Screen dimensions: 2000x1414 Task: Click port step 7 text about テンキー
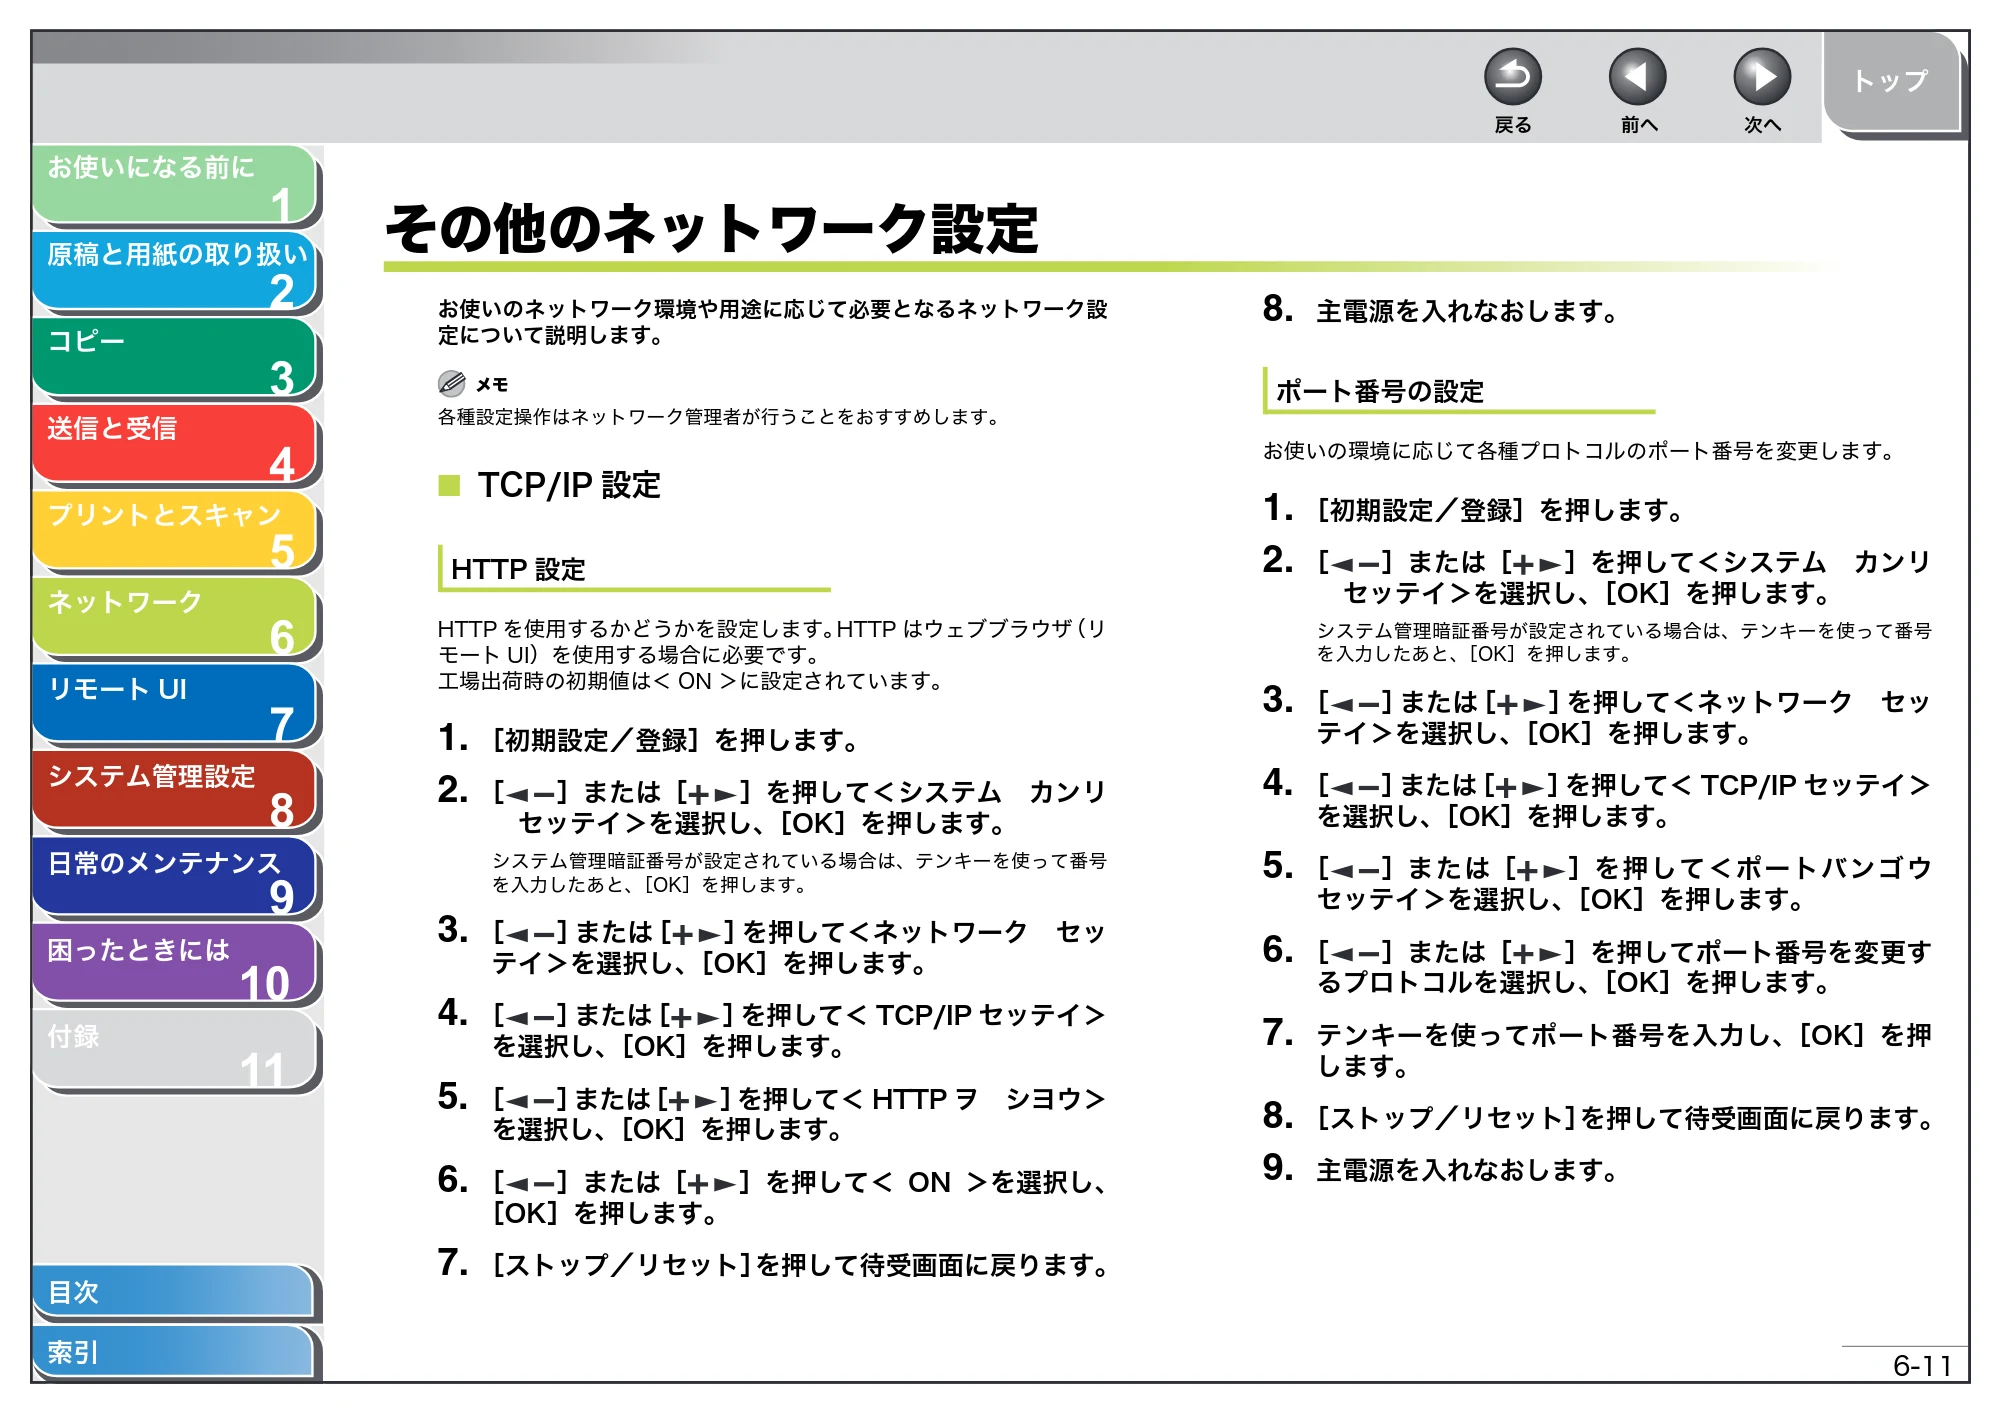(1624, 1050)
